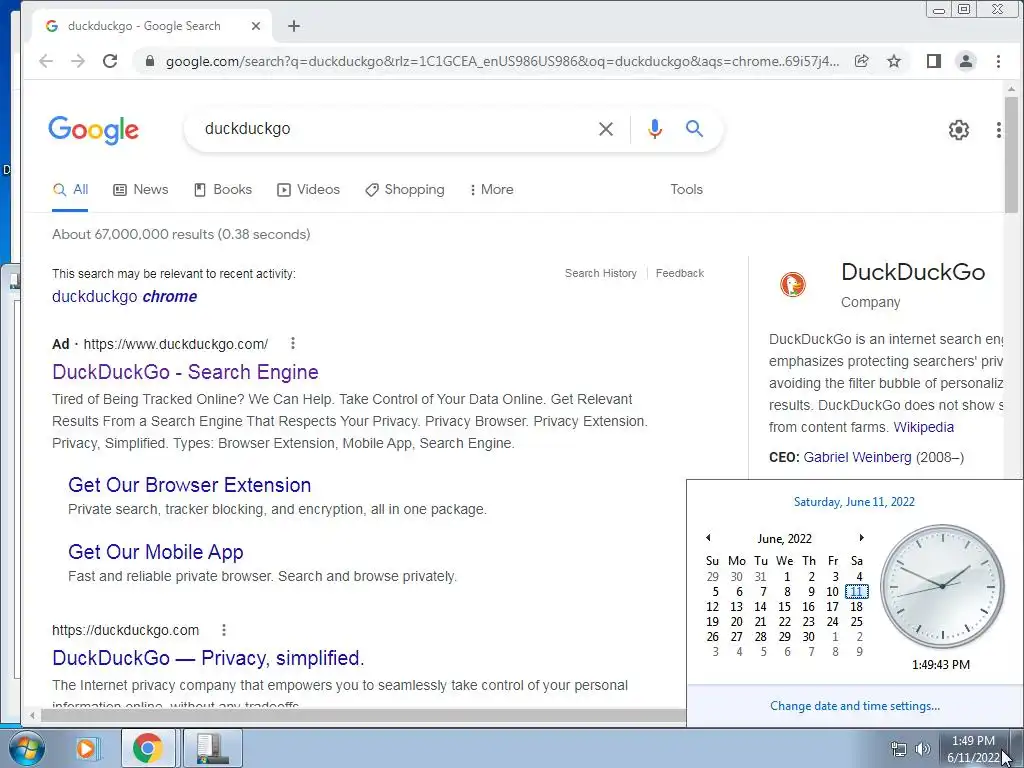1024x768 pixels.
Task: Select June 15 in the calendar
Action: click(x=784, y=607)
